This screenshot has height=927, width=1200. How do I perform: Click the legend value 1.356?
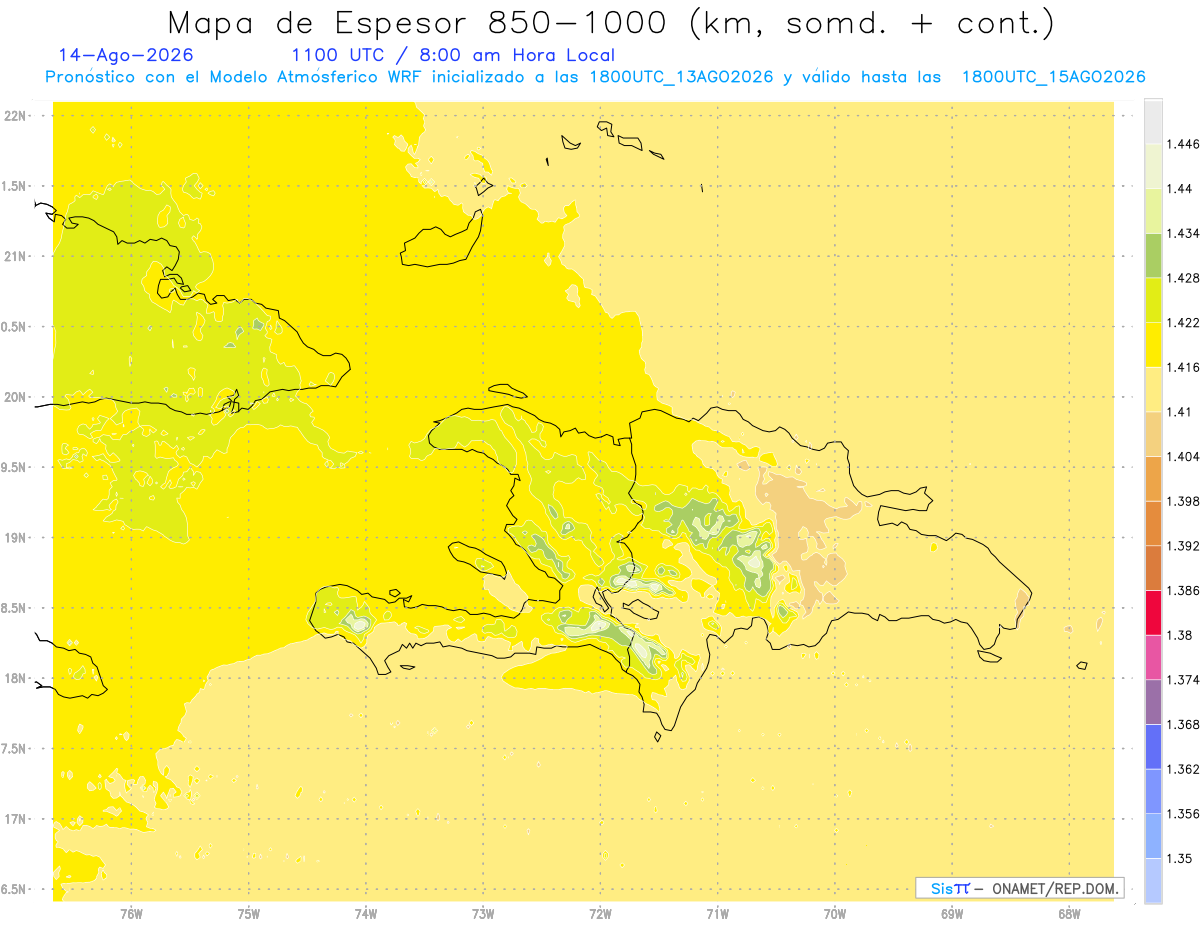(1184, 814)
